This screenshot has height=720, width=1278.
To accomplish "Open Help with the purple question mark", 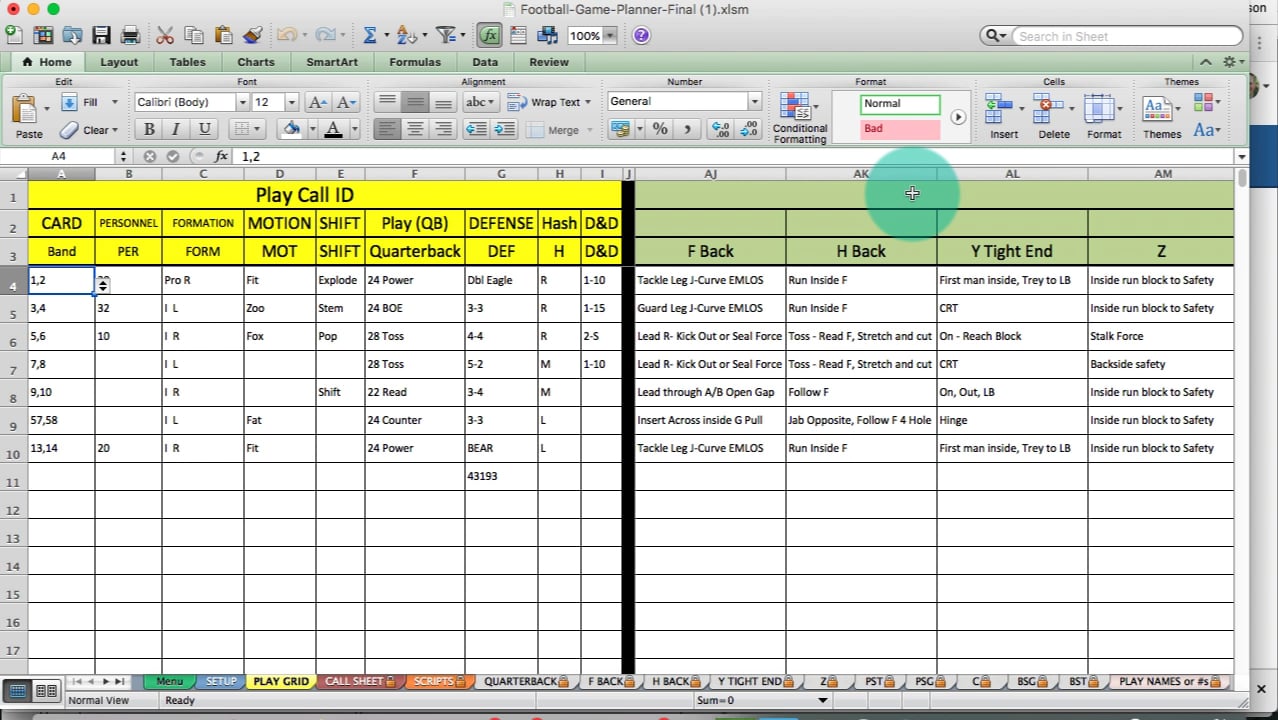I will (641, 35).
